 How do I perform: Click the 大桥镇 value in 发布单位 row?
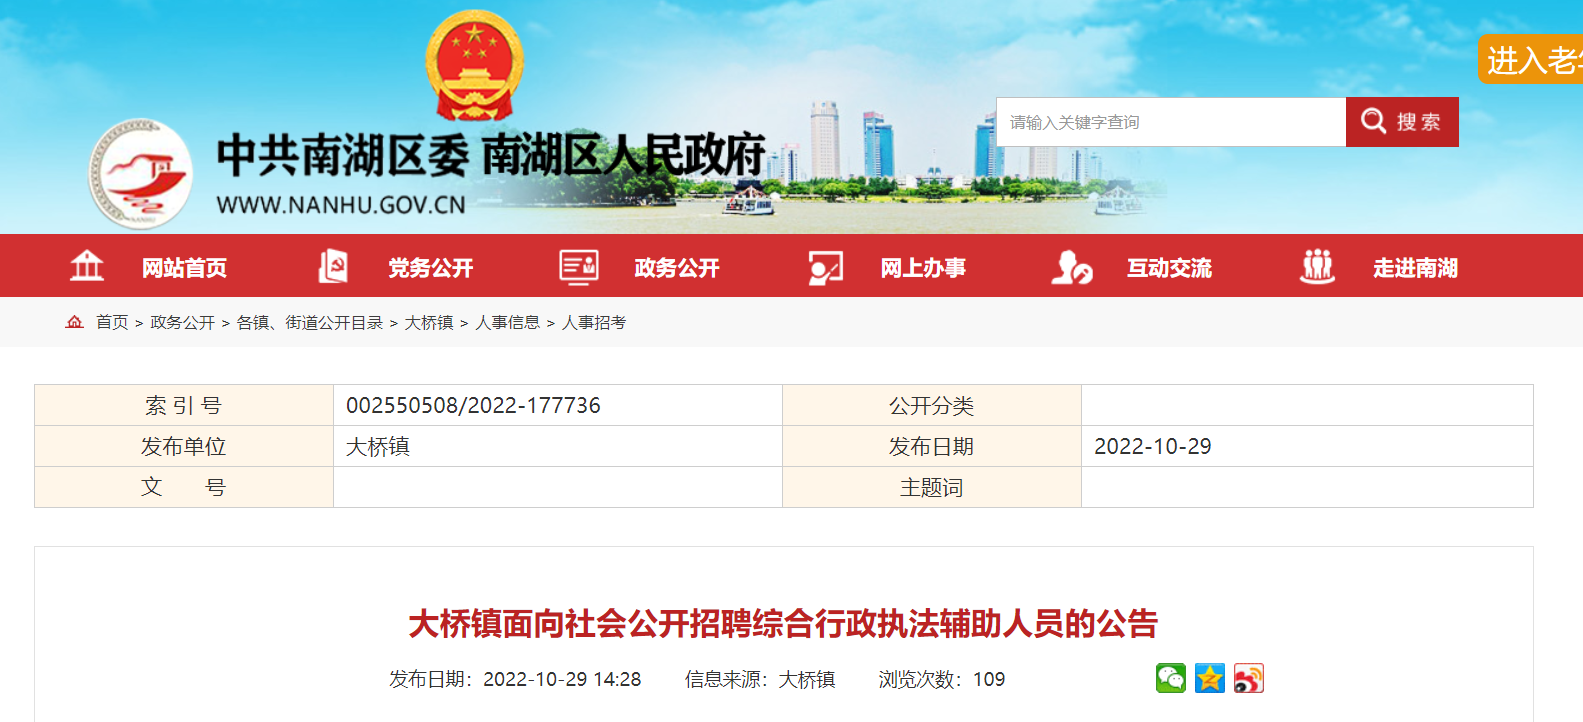pyautogui.click(x=378, y=446)
